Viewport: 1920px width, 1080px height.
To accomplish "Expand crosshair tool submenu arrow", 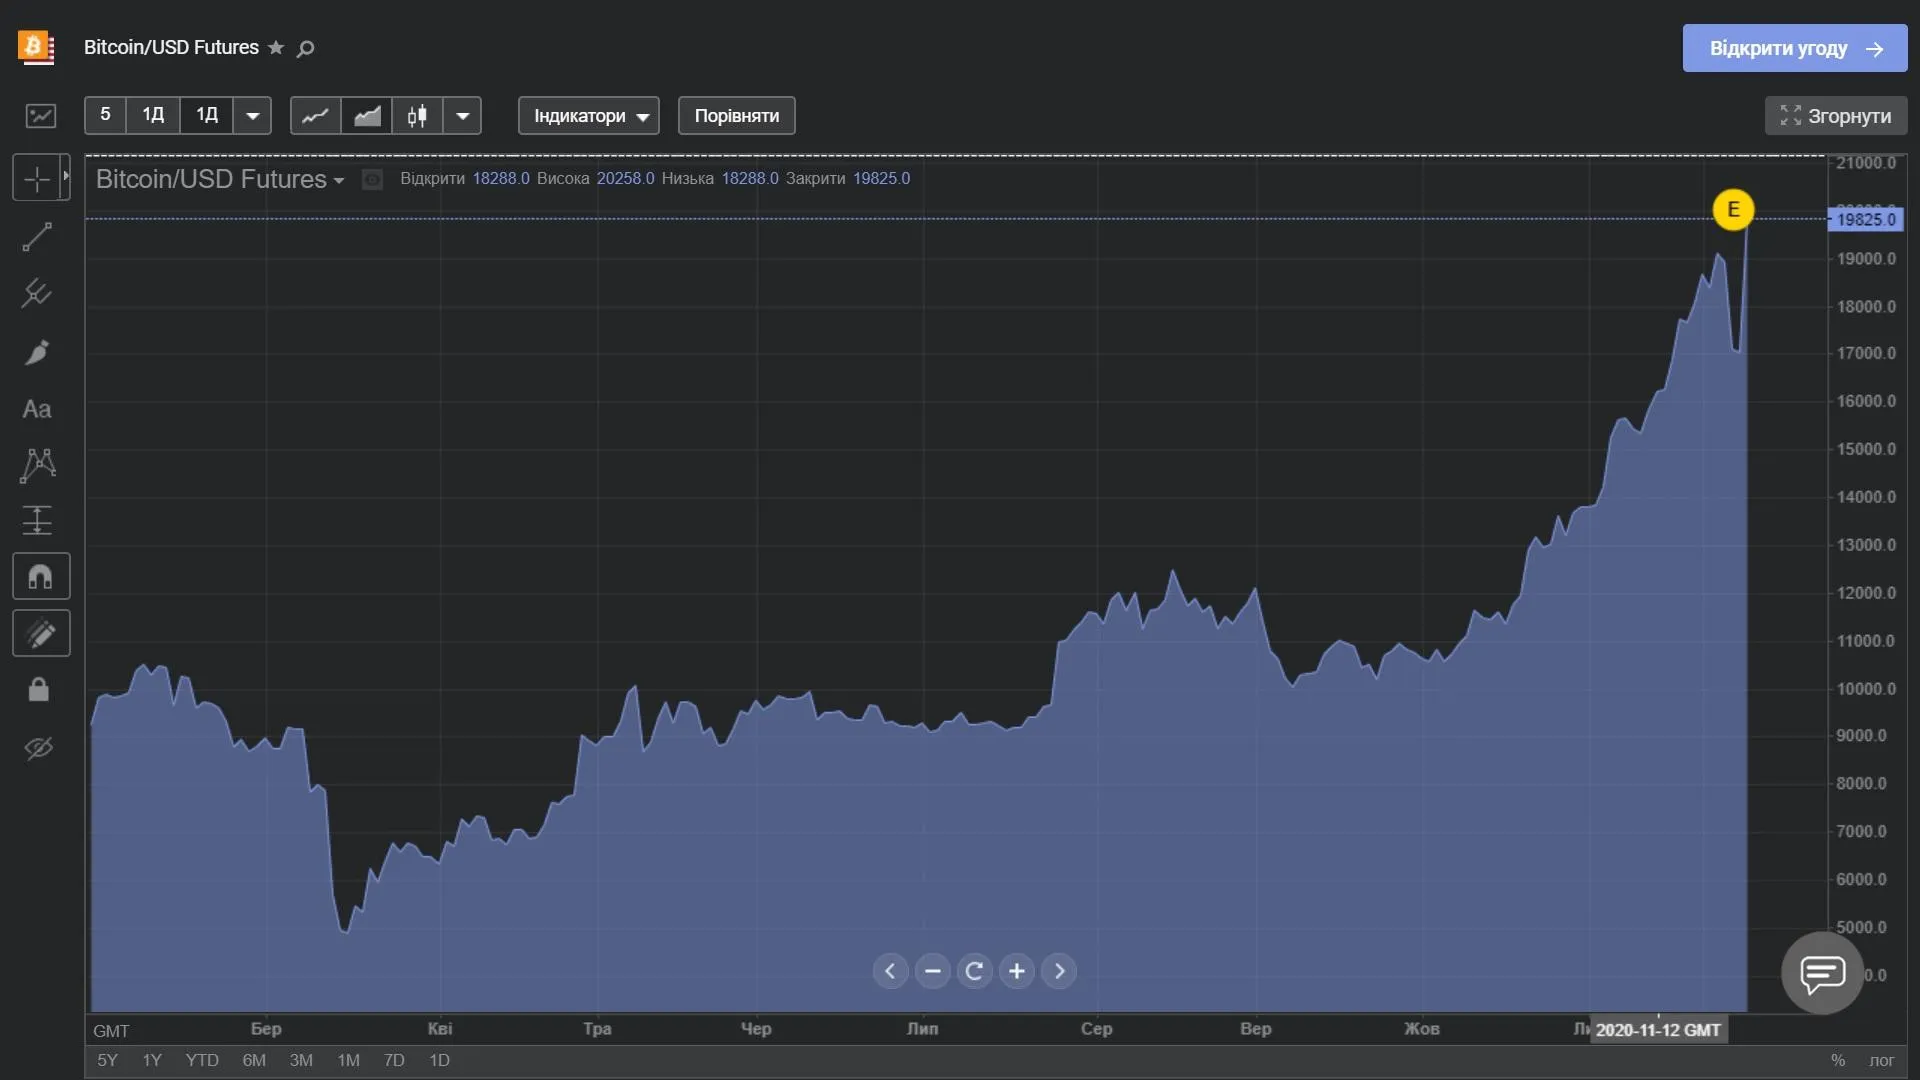I will click(66, 176).
